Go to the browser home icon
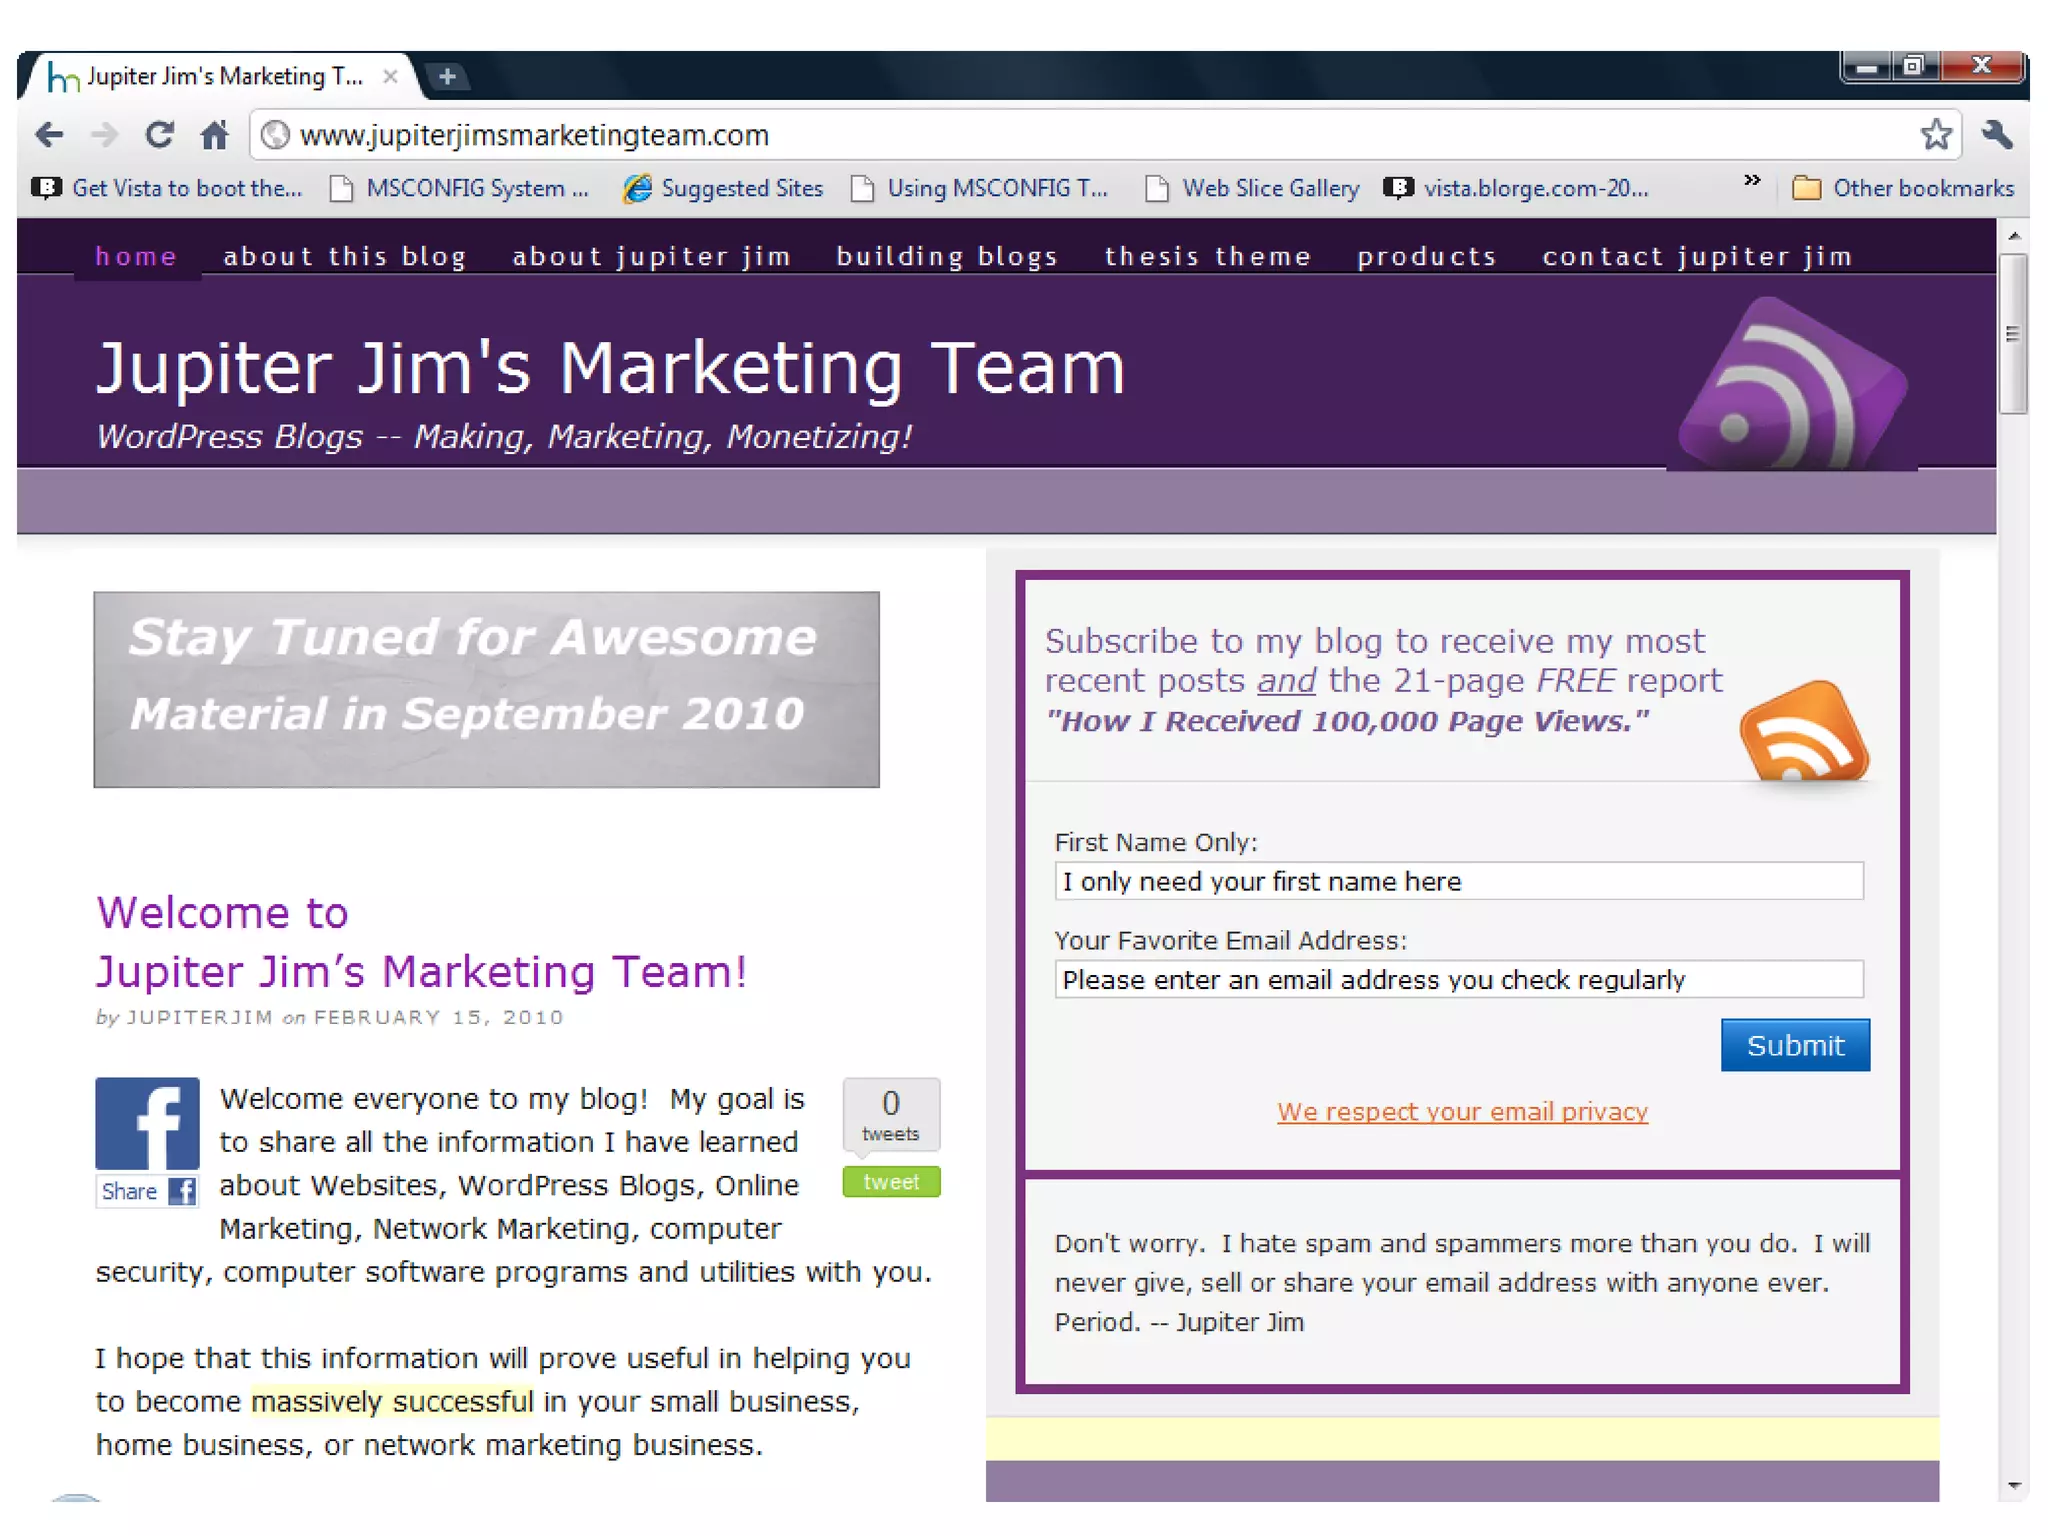Screen dimensions: 2048x1536 214,134
